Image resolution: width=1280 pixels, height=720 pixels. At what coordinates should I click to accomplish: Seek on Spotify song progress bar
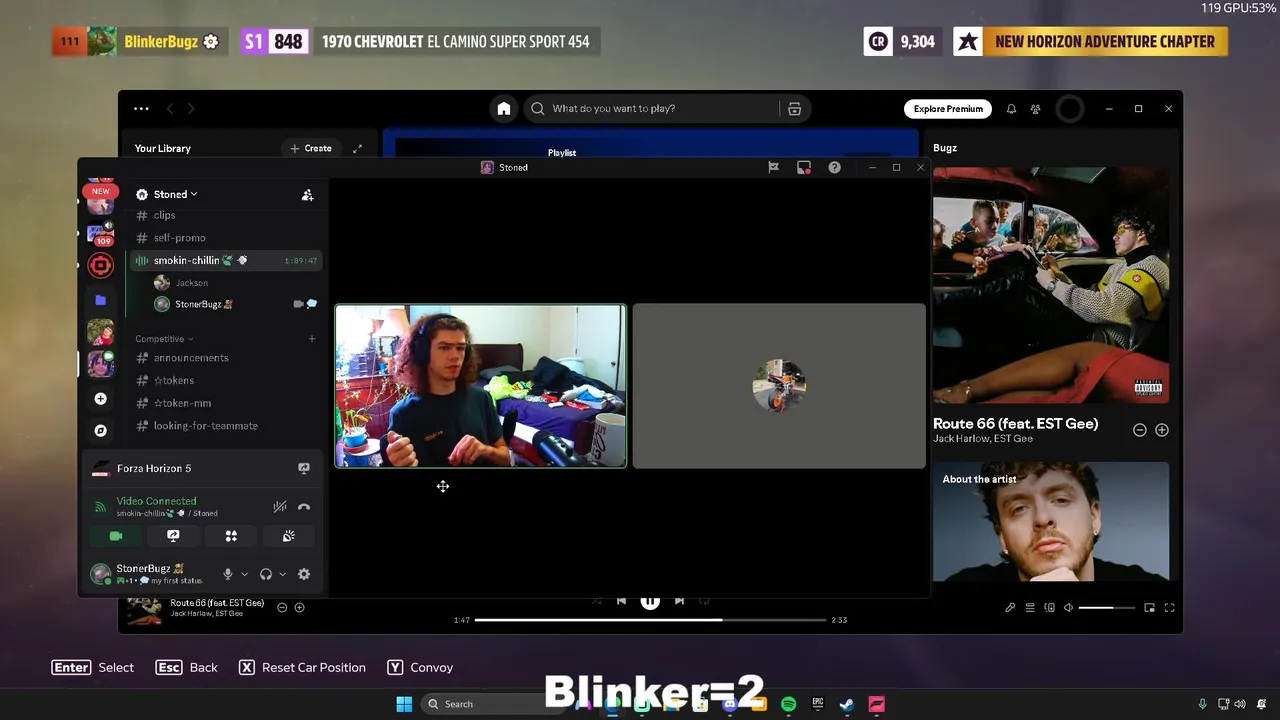[650, 620]
